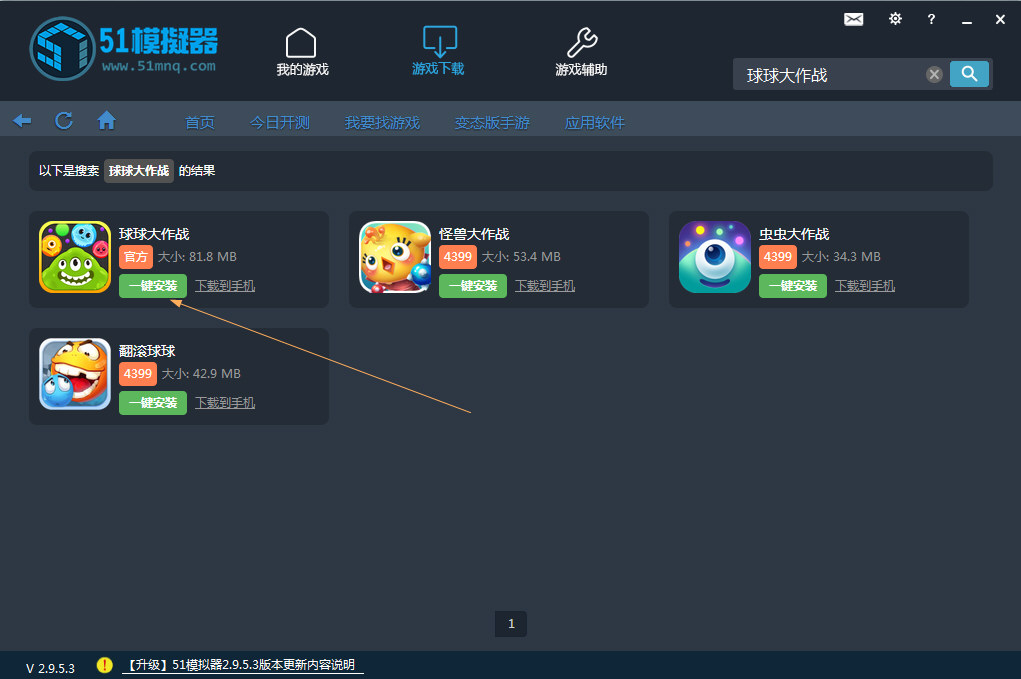Open help with the question mark icon
This screenshot has width=1021, height=679.
click(931, 19)
